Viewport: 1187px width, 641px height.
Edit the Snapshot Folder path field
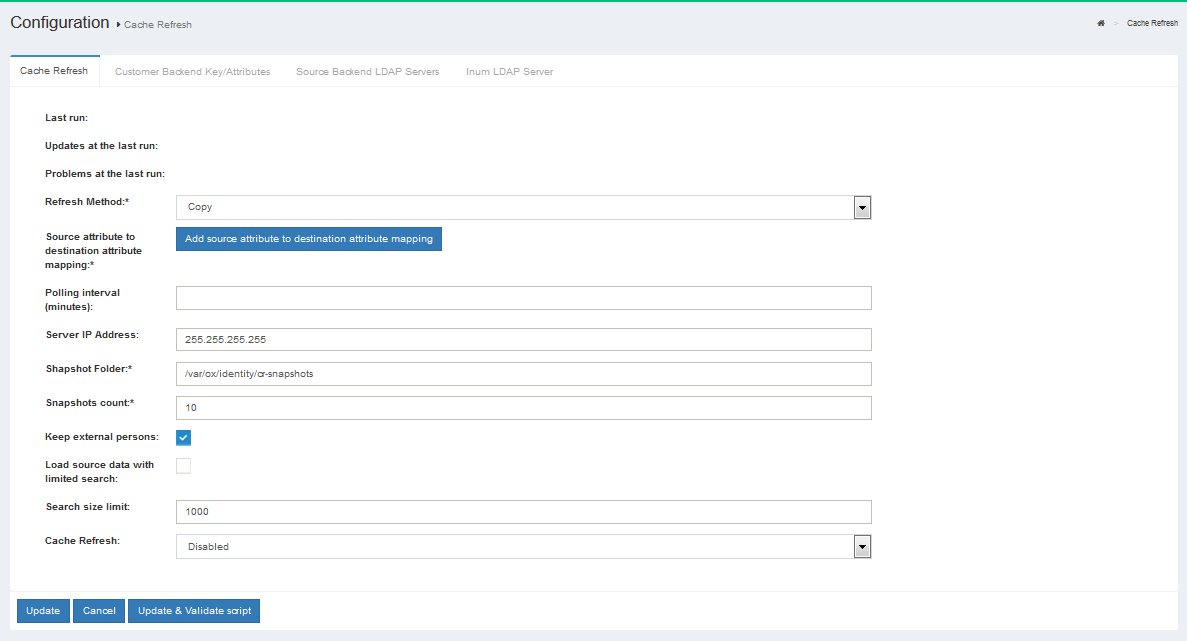tap(523, 374)
